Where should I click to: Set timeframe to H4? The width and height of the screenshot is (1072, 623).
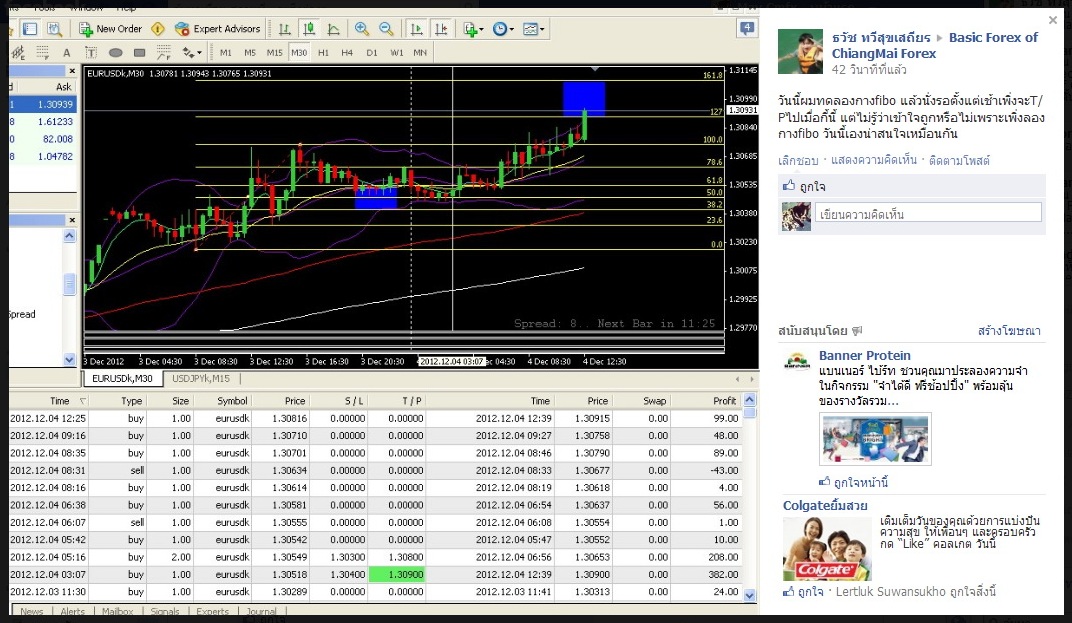pos(347,53)
